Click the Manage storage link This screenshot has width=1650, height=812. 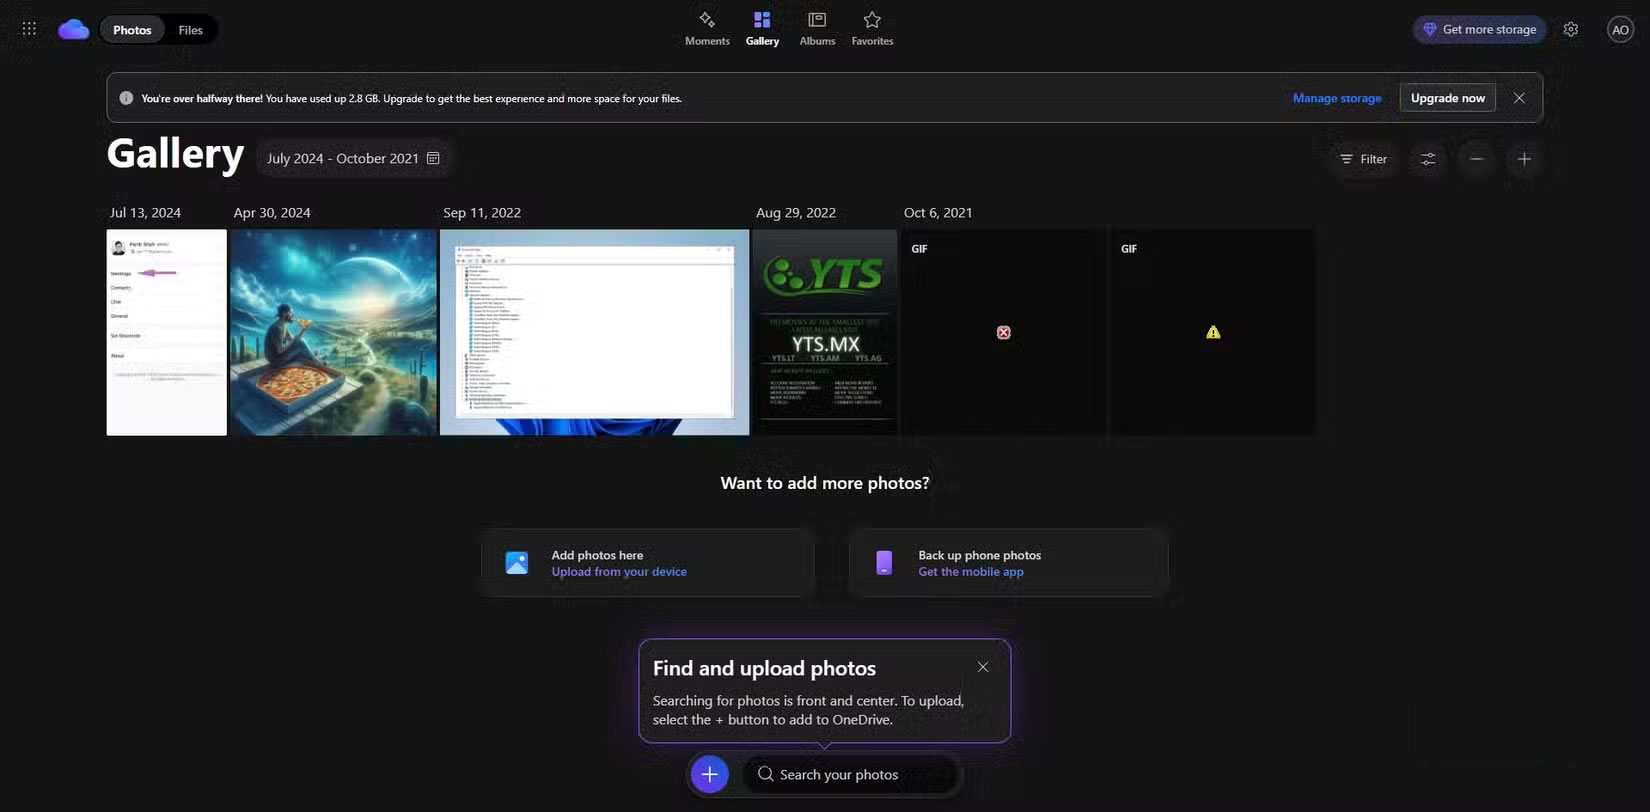pyautogui.click(x=1337, y=98)
